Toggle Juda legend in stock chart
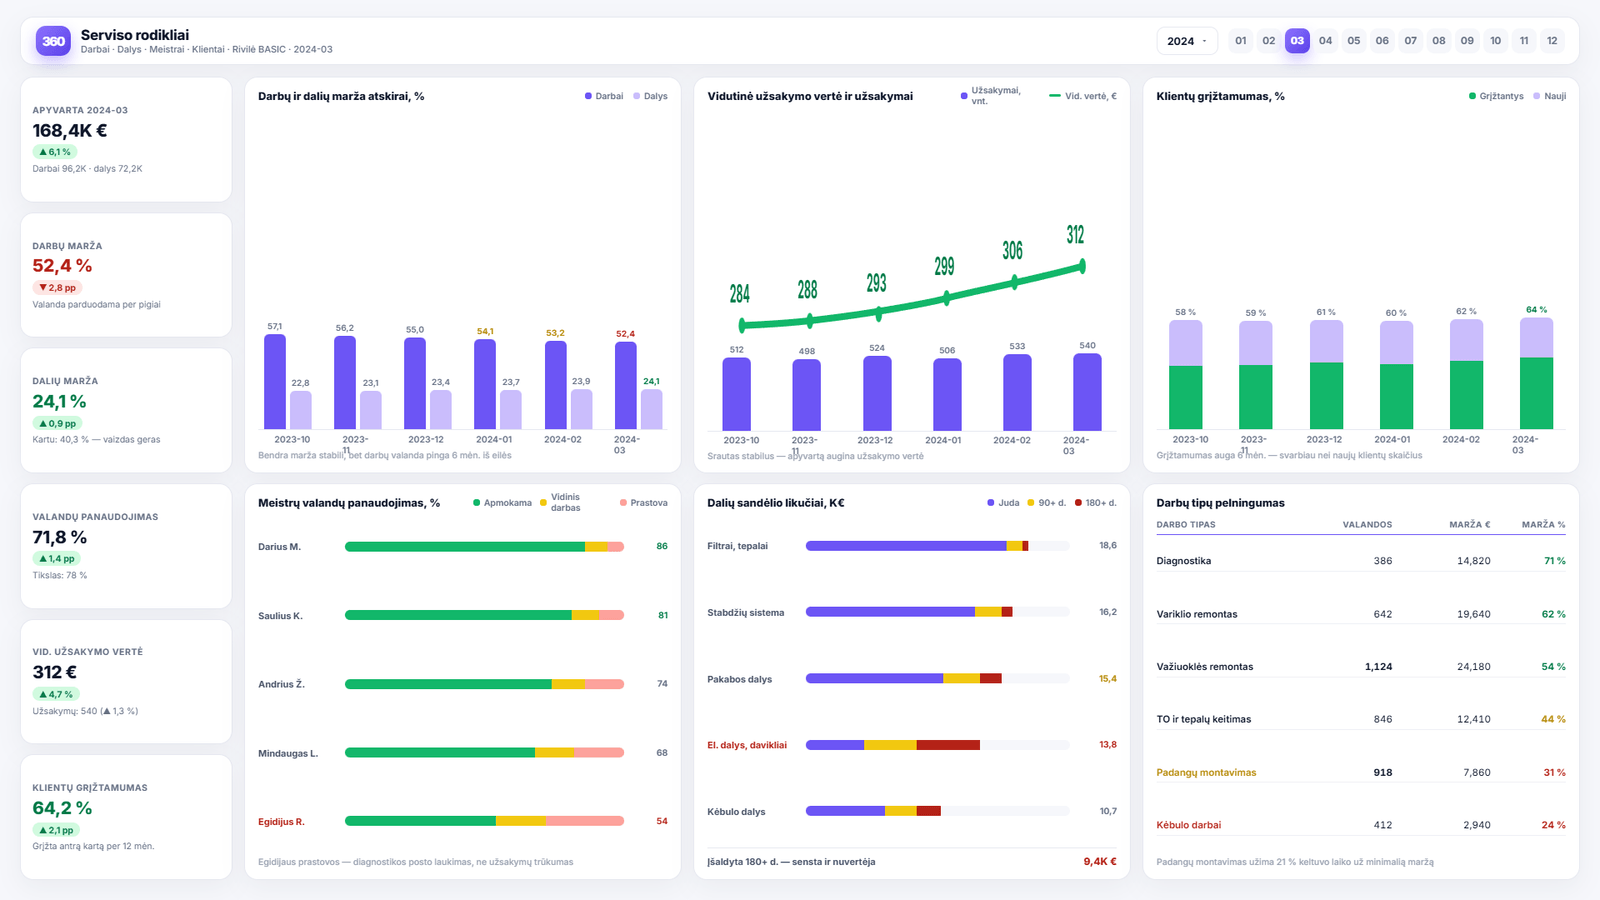1600x900 pixels. 1003,503
